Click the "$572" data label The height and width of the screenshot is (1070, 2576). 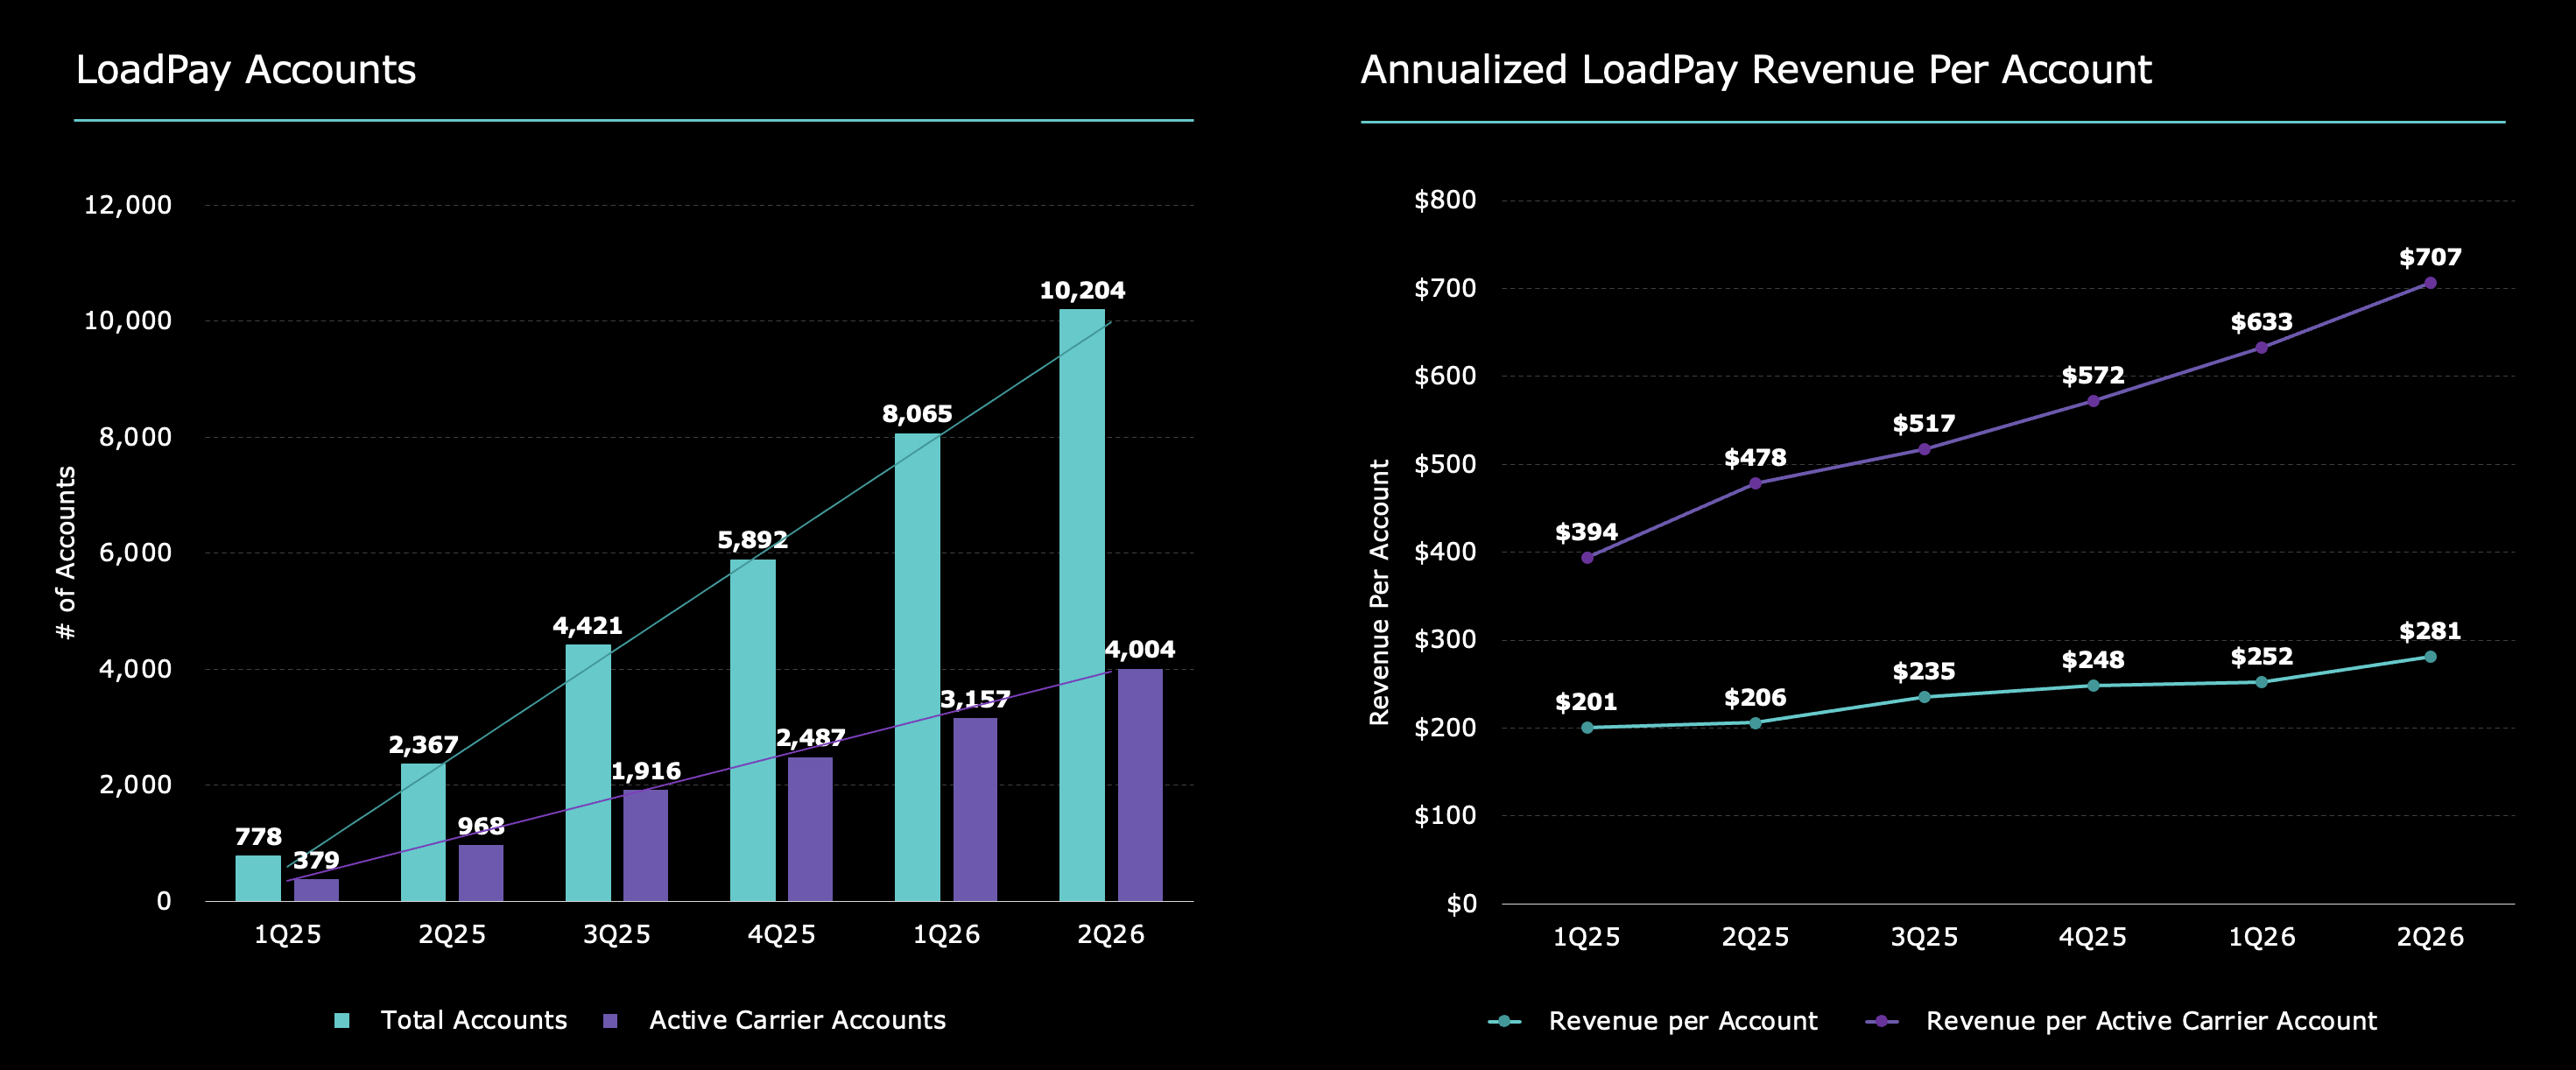2093,375
